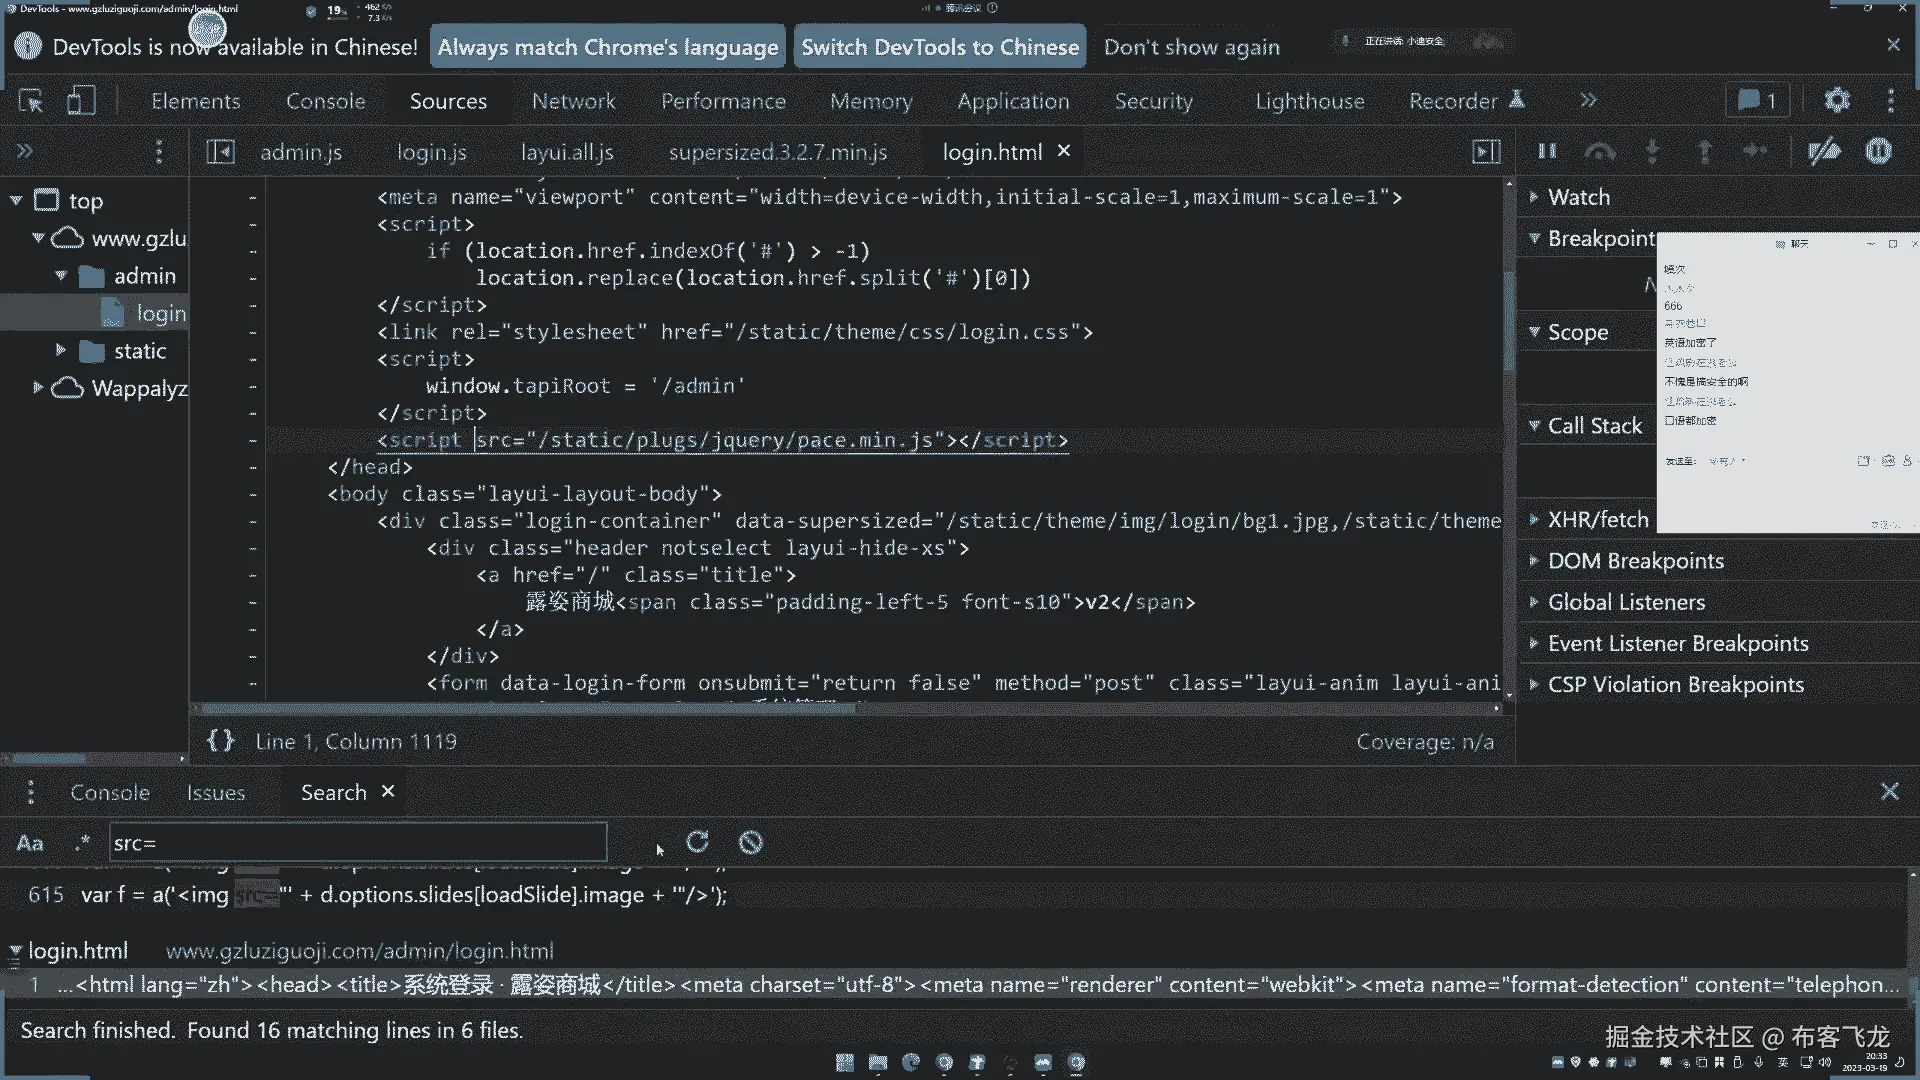This screenshot has width=1920, height=1080.
Task: Open DevTools settings gear
Action: (1837, 100)
